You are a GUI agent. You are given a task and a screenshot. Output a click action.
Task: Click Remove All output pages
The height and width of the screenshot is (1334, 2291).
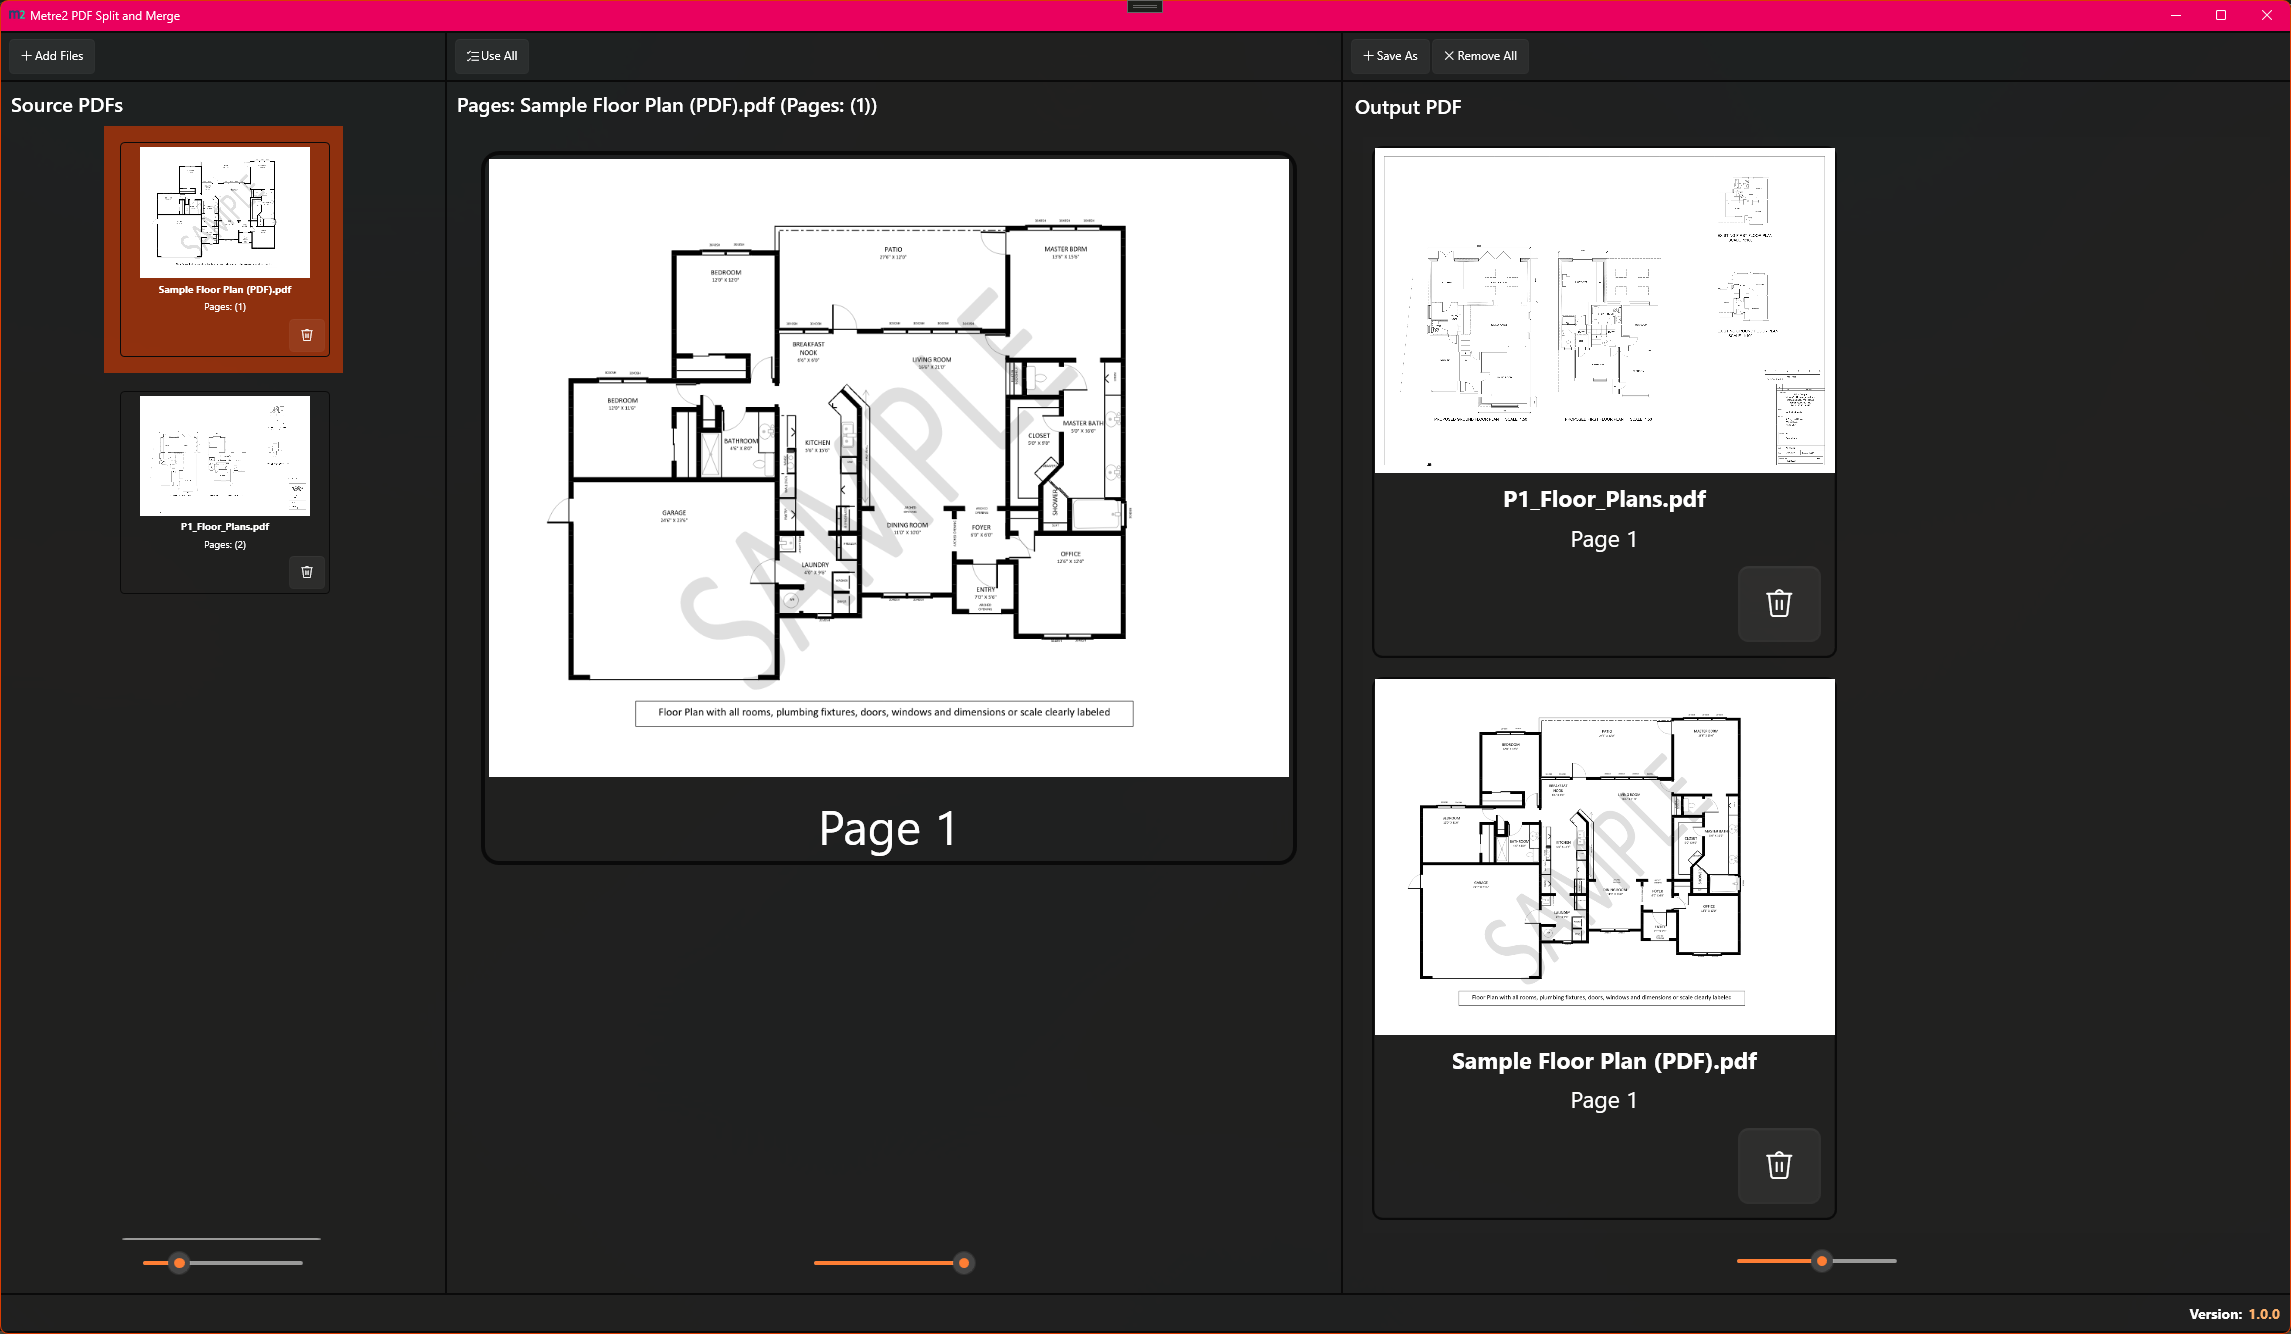click(x=1480, y=56)
